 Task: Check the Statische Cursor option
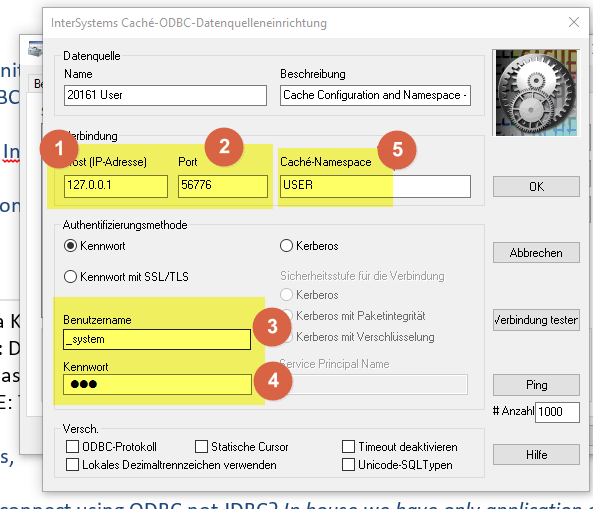click(201, 447)
